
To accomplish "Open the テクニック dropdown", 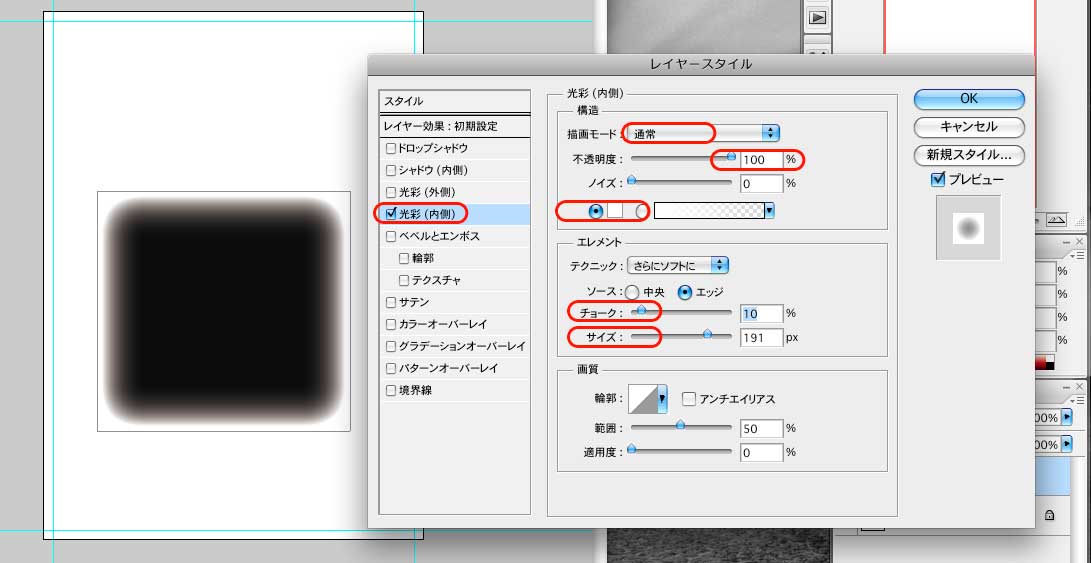I will pos(678,265).
